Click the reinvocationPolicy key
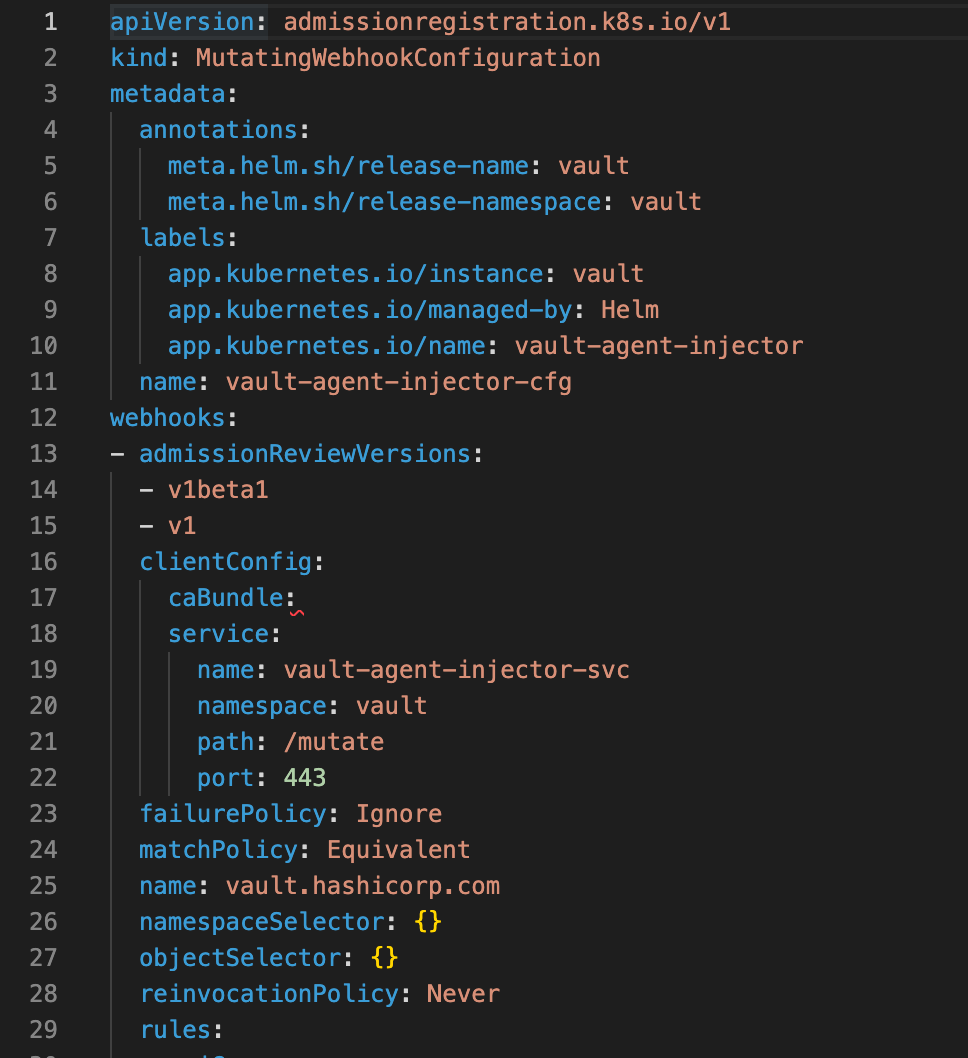 (x=269, y=993)
